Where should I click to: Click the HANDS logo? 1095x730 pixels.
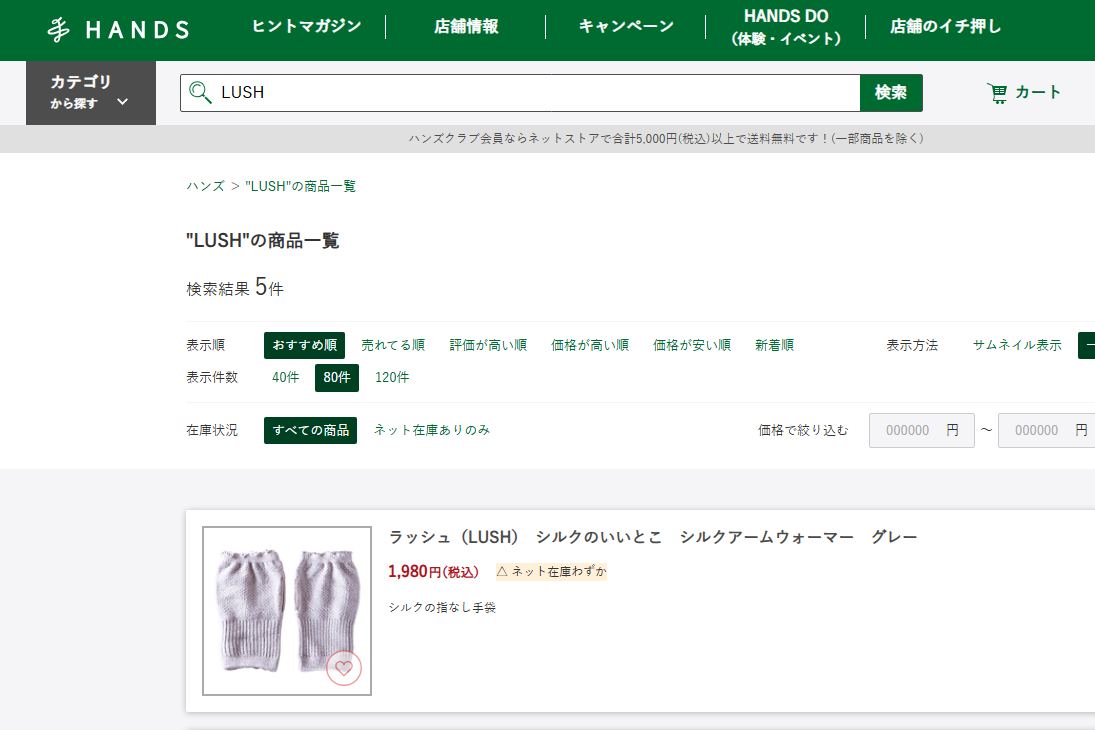tap(119, 29)
